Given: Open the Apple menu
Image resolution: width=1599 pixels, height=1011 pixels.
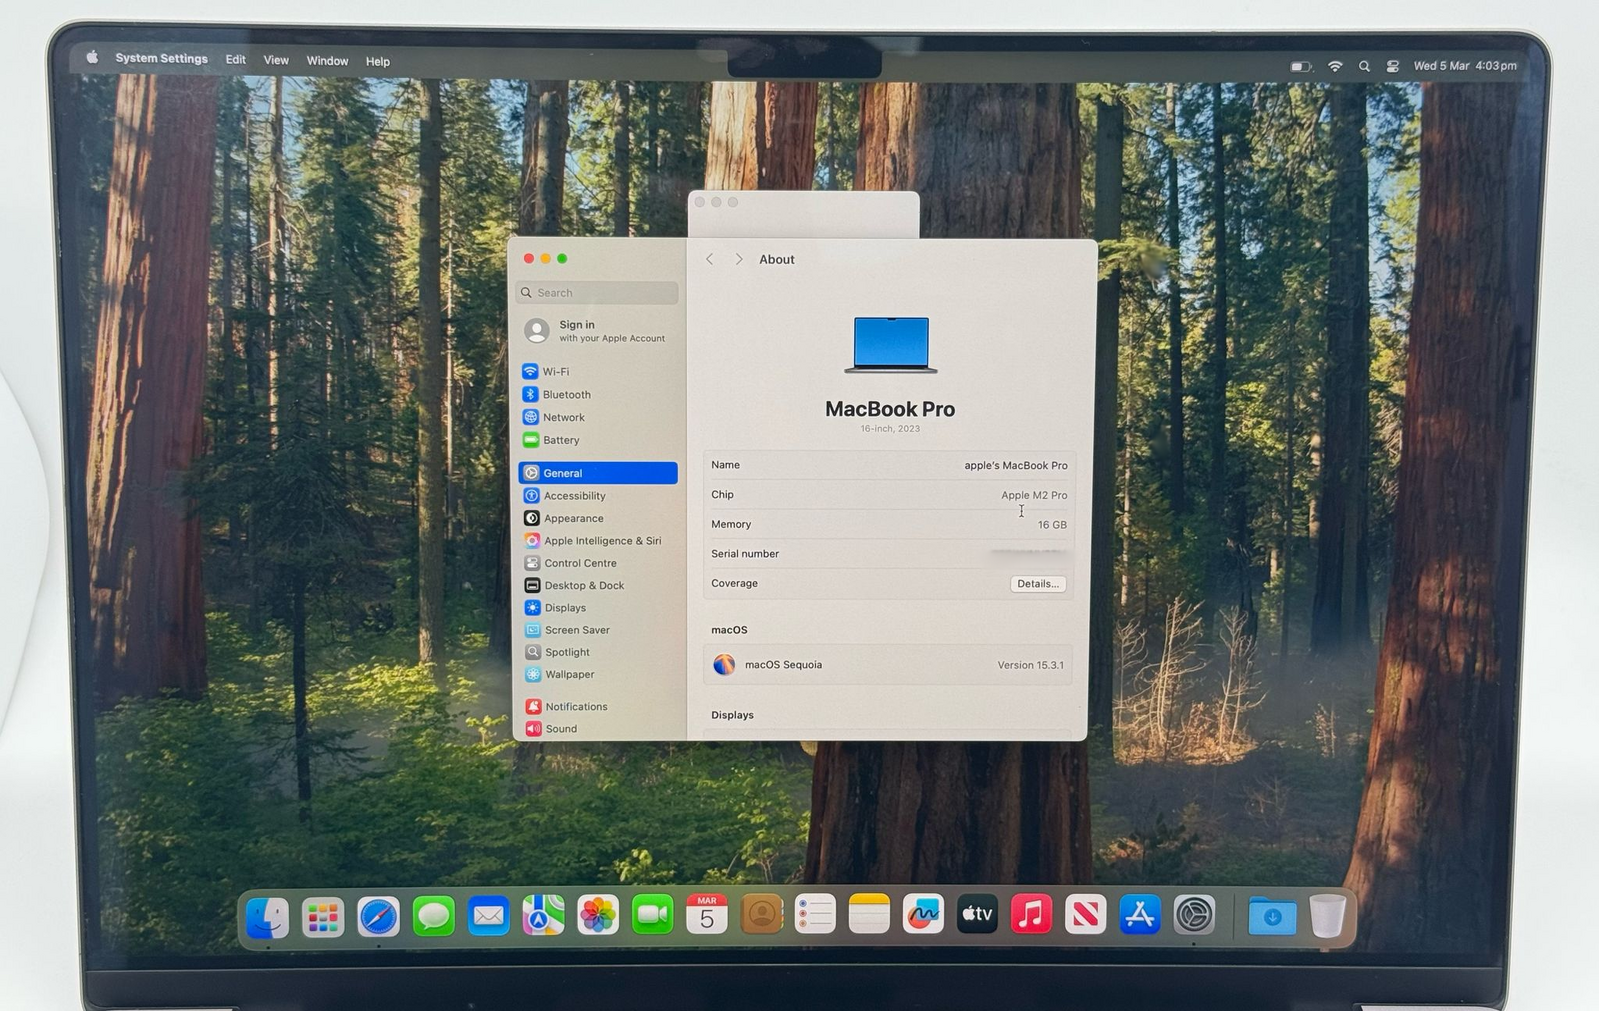Looking at the screenshot, I should pos(92,57).
